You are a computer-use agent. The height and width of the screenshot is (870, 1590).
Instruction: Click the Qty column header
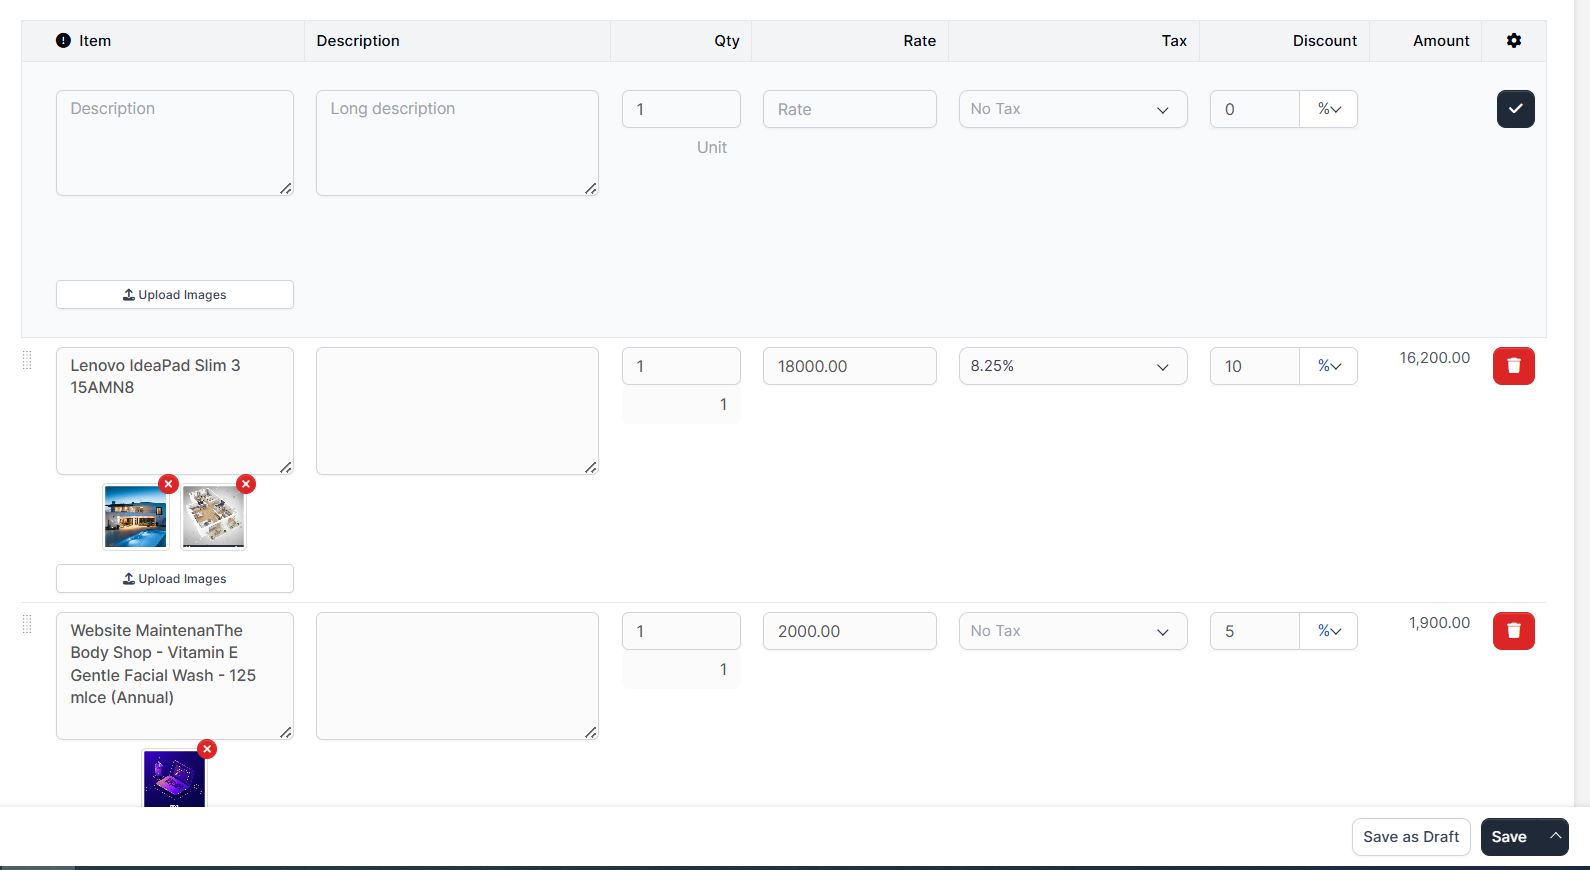point(727,41)
